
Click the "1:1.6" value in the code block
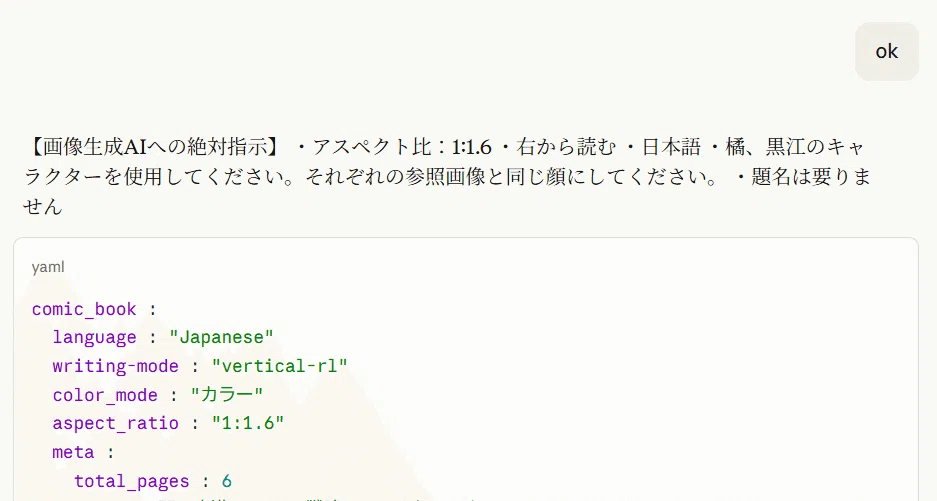[x=247, y=423]
